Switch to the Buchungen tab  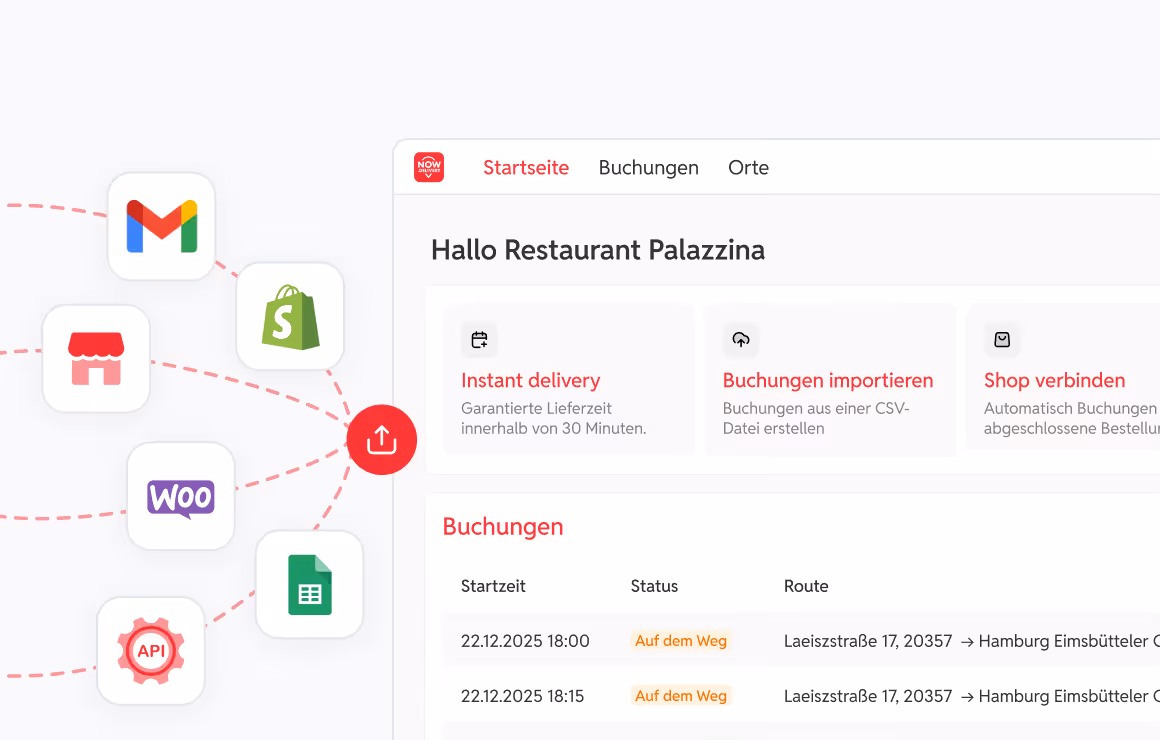tap(648, 167)
